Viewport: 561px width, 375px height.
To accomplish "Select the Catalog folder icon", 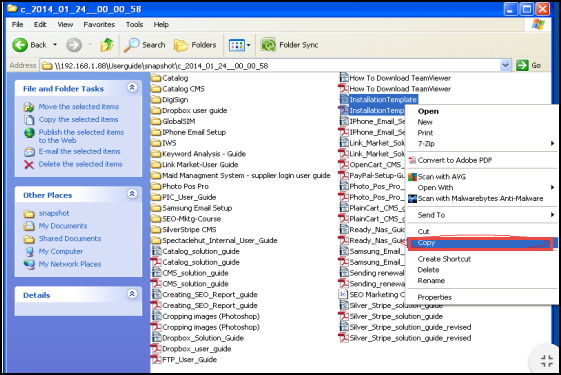I will click(x=156, y=78).
